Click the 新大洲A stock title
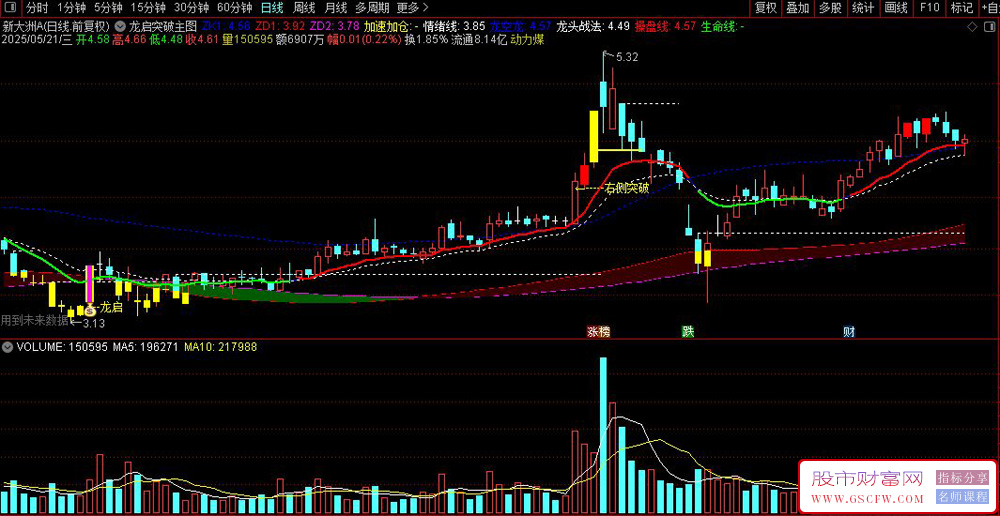Viewport: 1000px width, 516px height. (55, 27)
